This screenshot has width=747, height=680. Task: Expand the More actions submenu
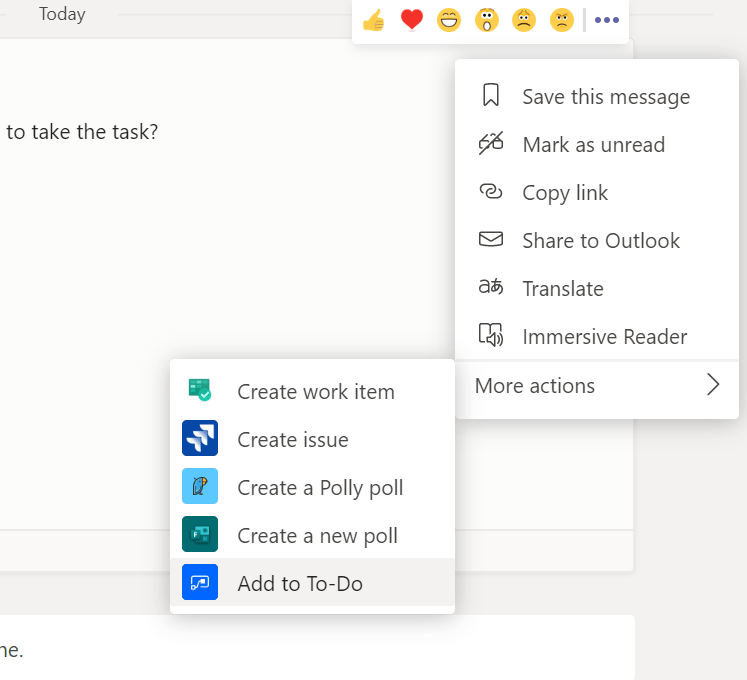pyautogui.click(x=535, y=386)
